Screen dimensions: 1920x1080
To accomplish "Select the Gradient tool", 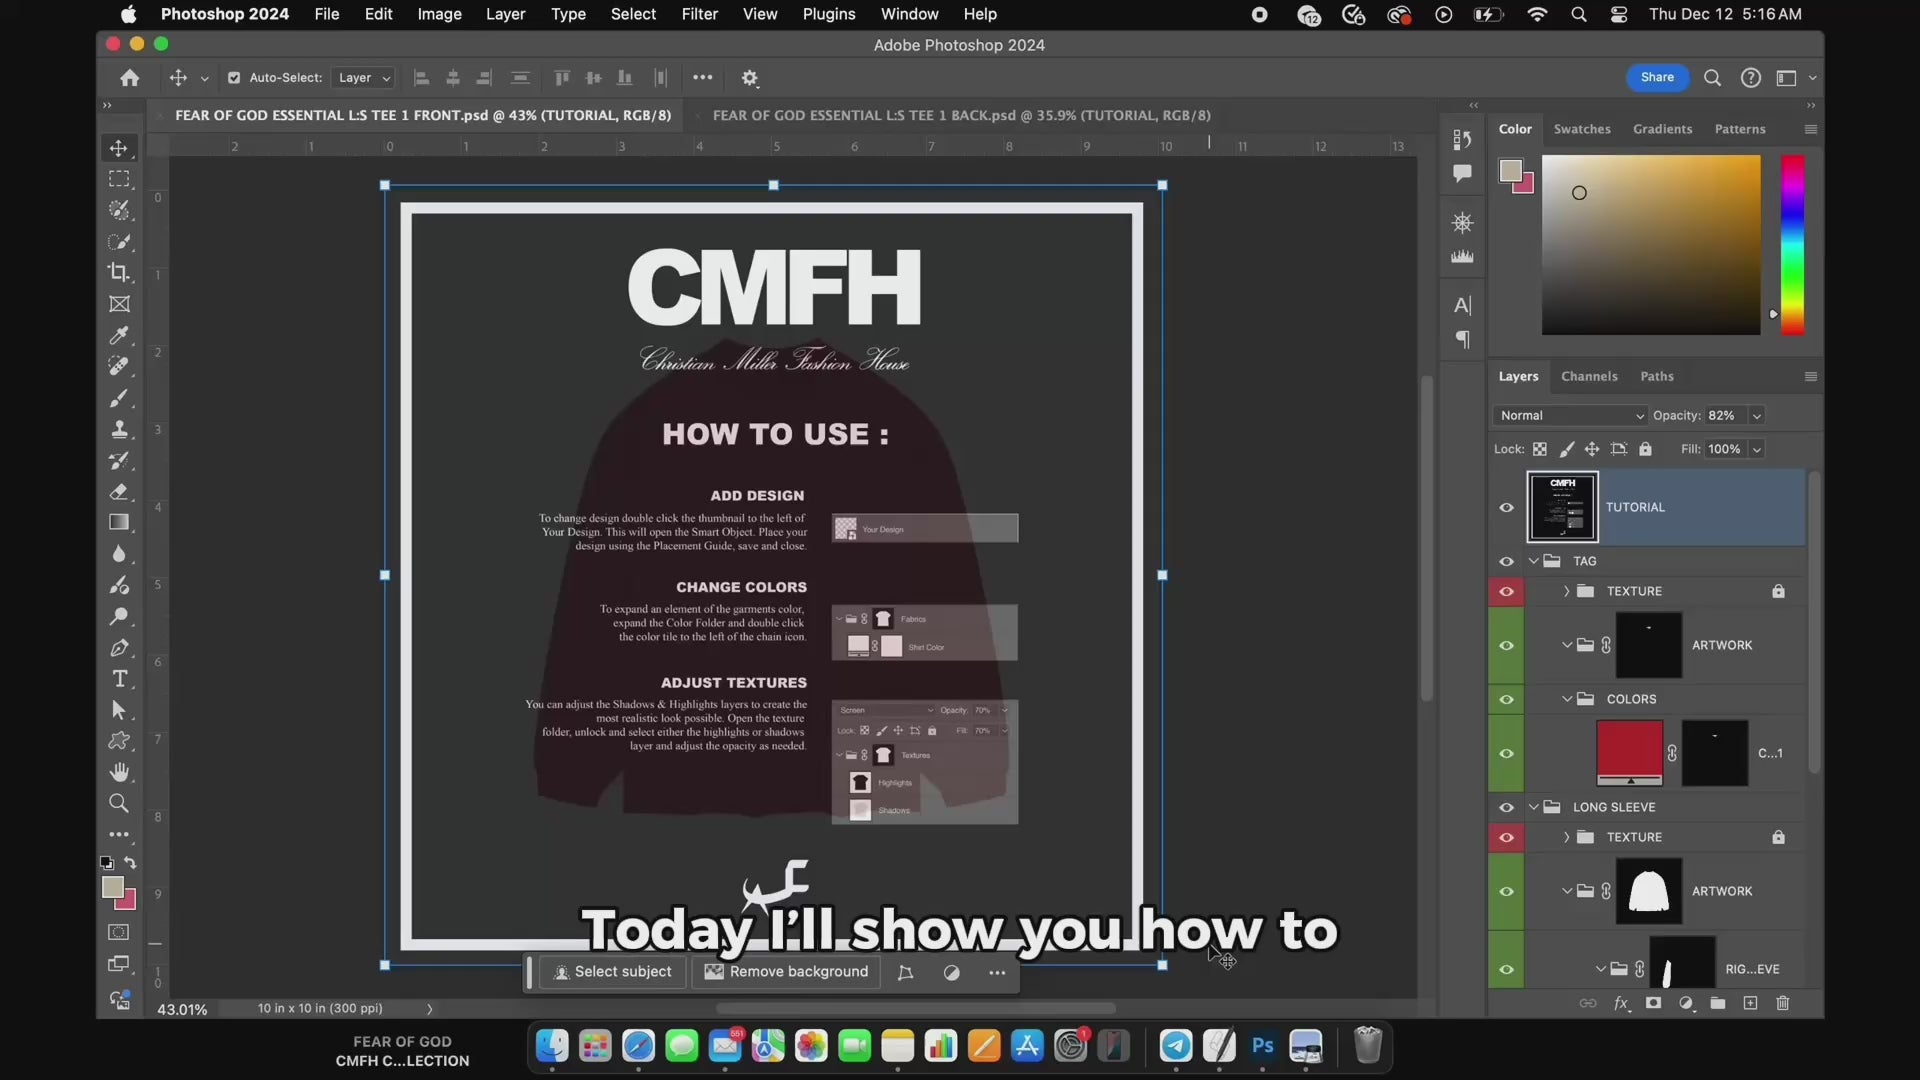I will (119, 523).
